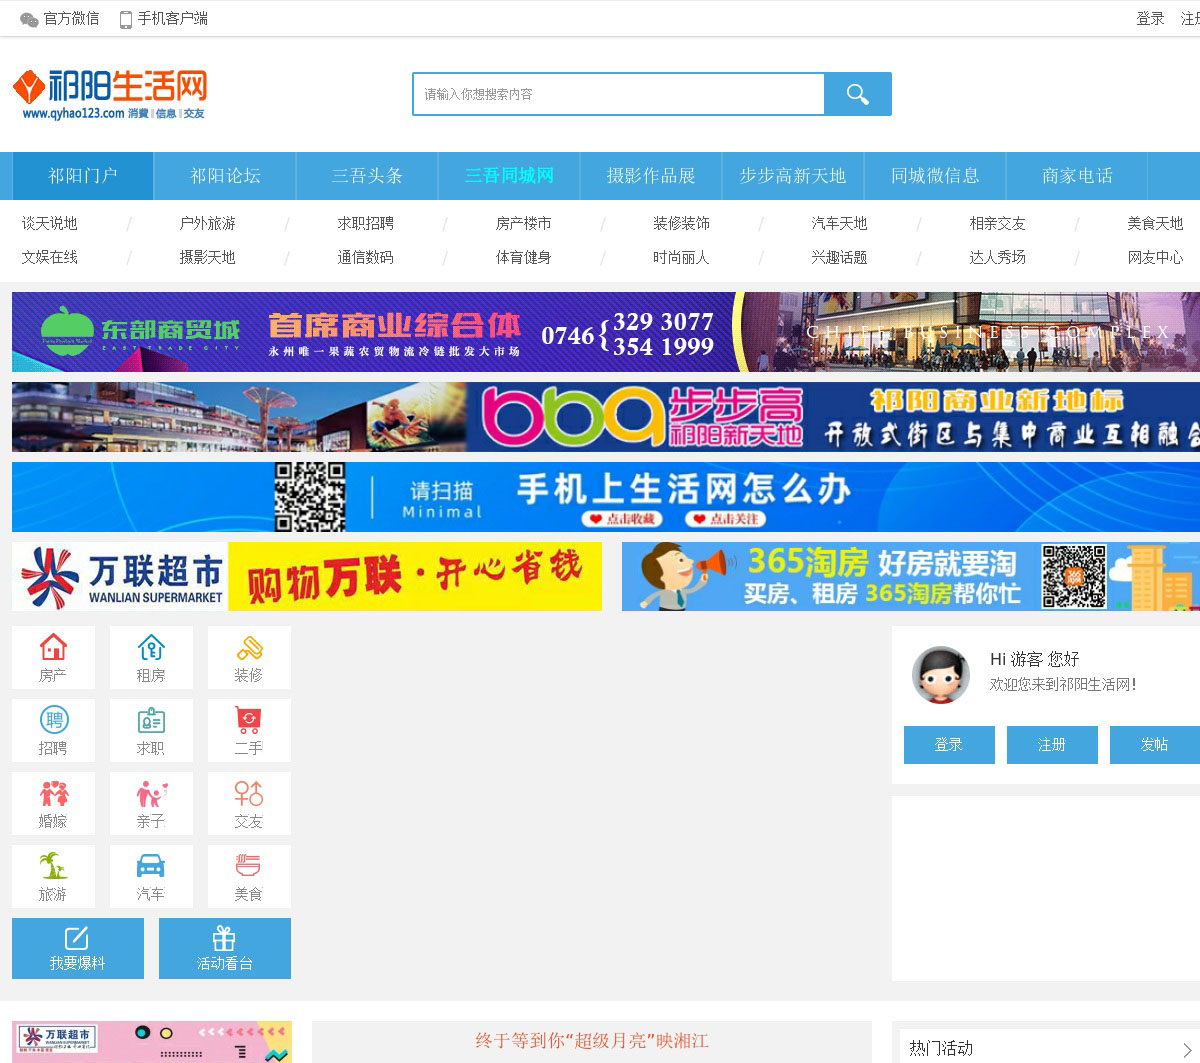
Task: Click the 婚嫁 wedding icon
Action: (53, 803)
